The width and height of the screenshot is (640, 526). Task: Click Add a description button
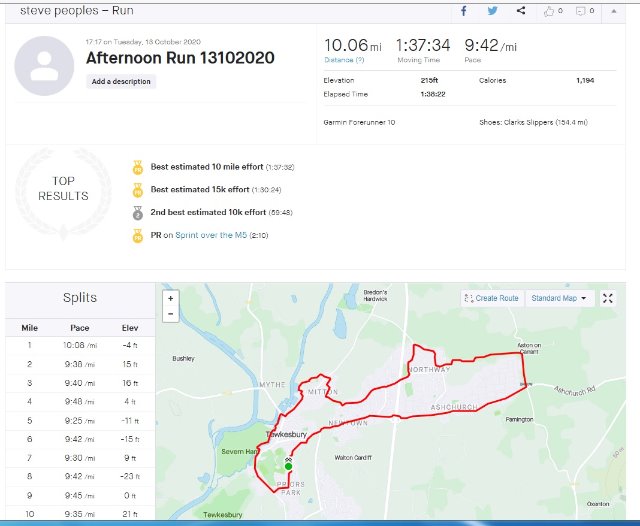click(121, 82)
